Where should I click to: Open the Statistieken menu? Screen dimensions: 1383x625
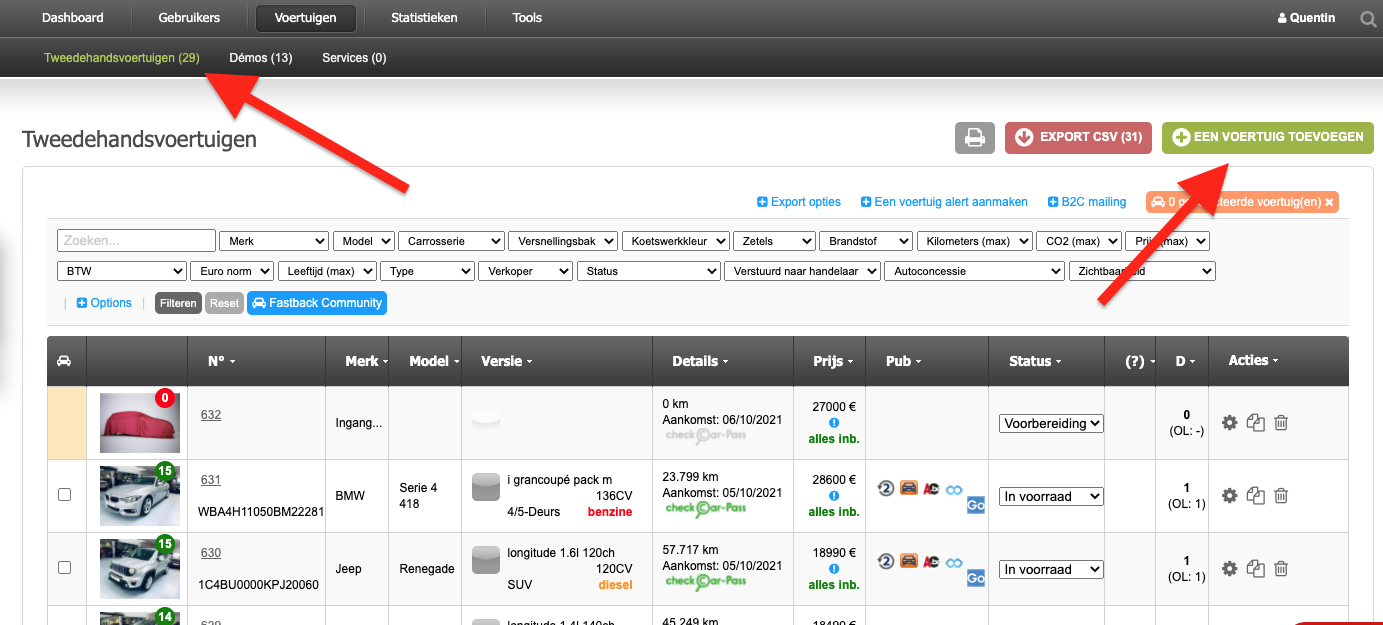424,18
